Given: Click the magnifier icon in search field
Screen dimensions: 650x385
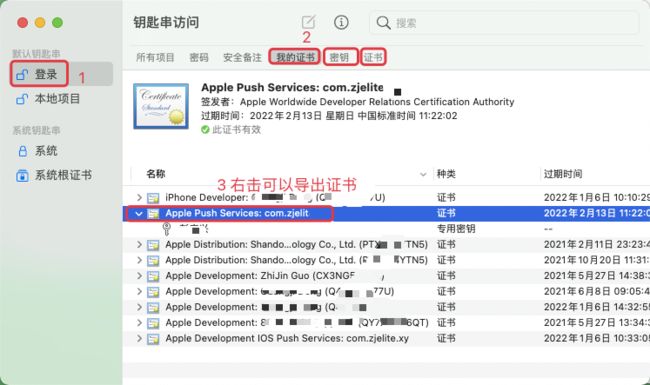Looking at the screenshot, I should tap(383, 22).
